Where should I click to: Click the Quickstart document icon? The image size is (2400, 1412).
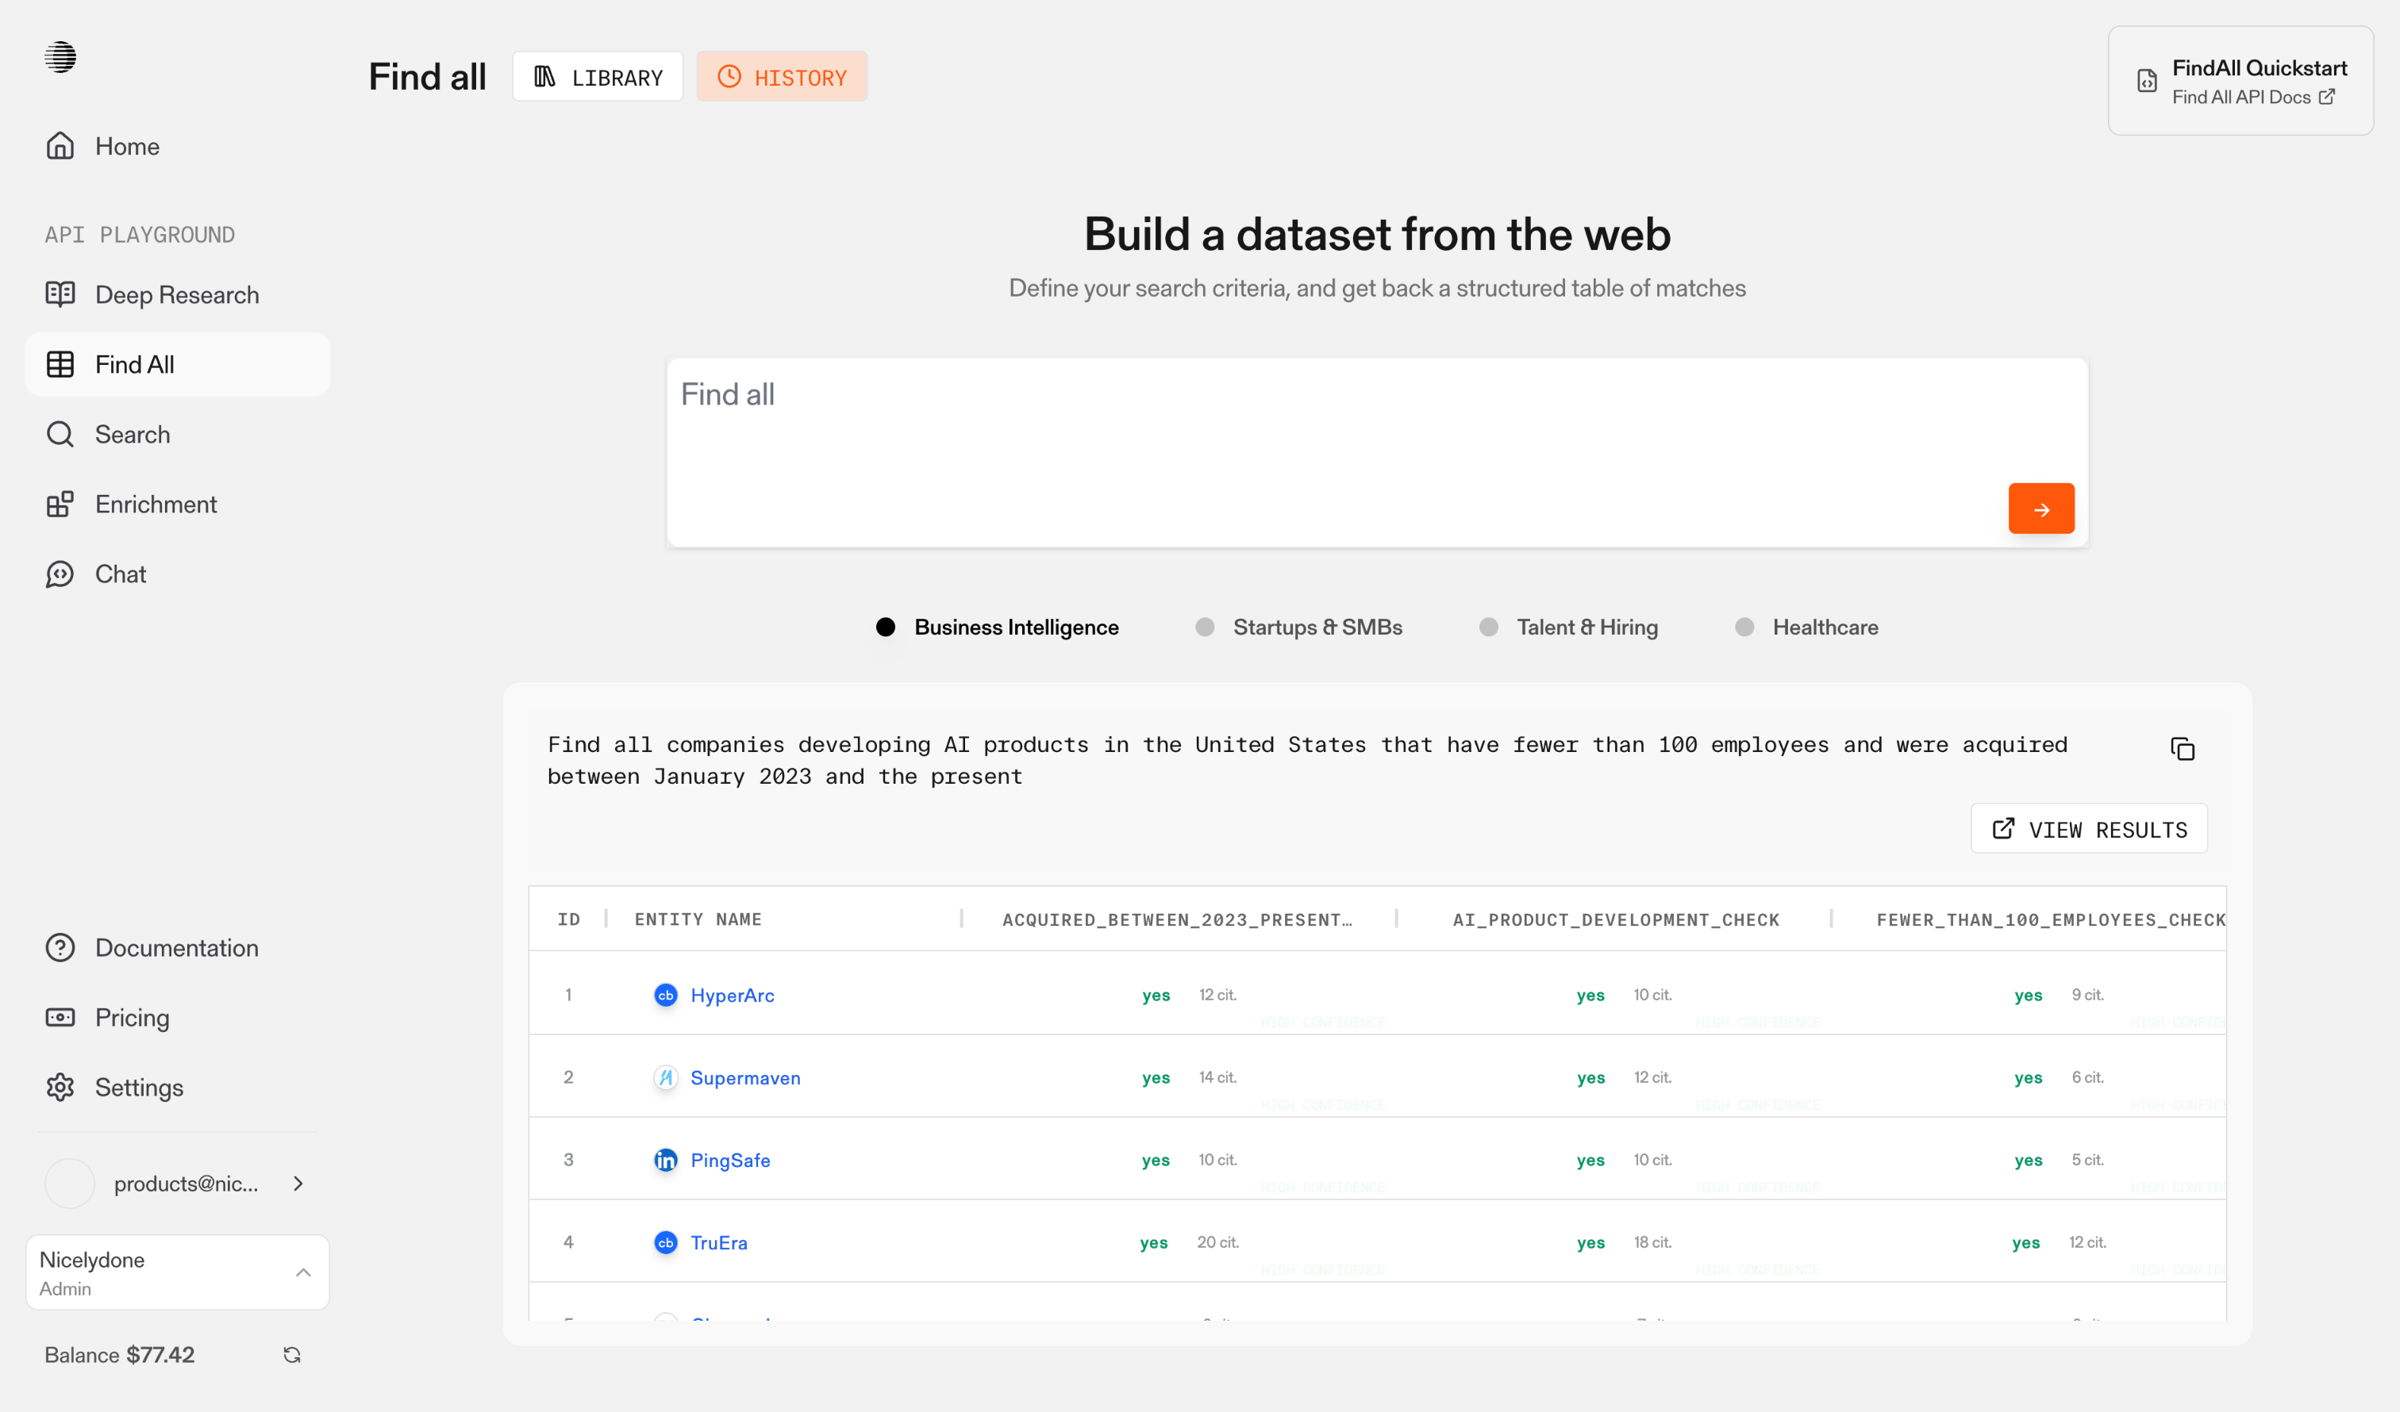(2147, 81)
